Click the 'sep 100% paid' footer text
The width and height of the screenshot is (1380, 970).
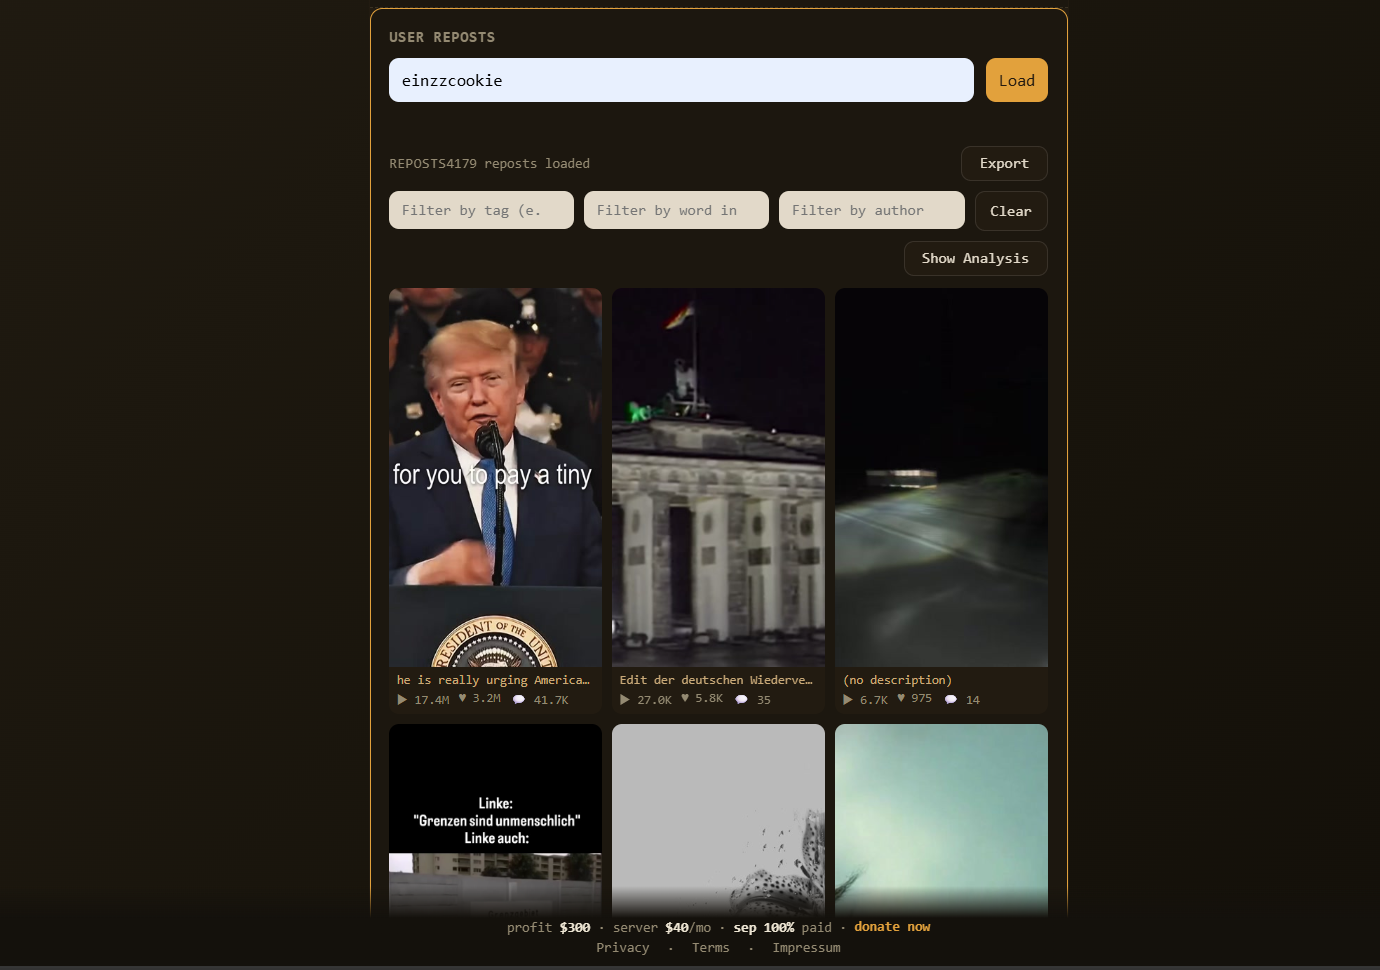click(783, 927)
